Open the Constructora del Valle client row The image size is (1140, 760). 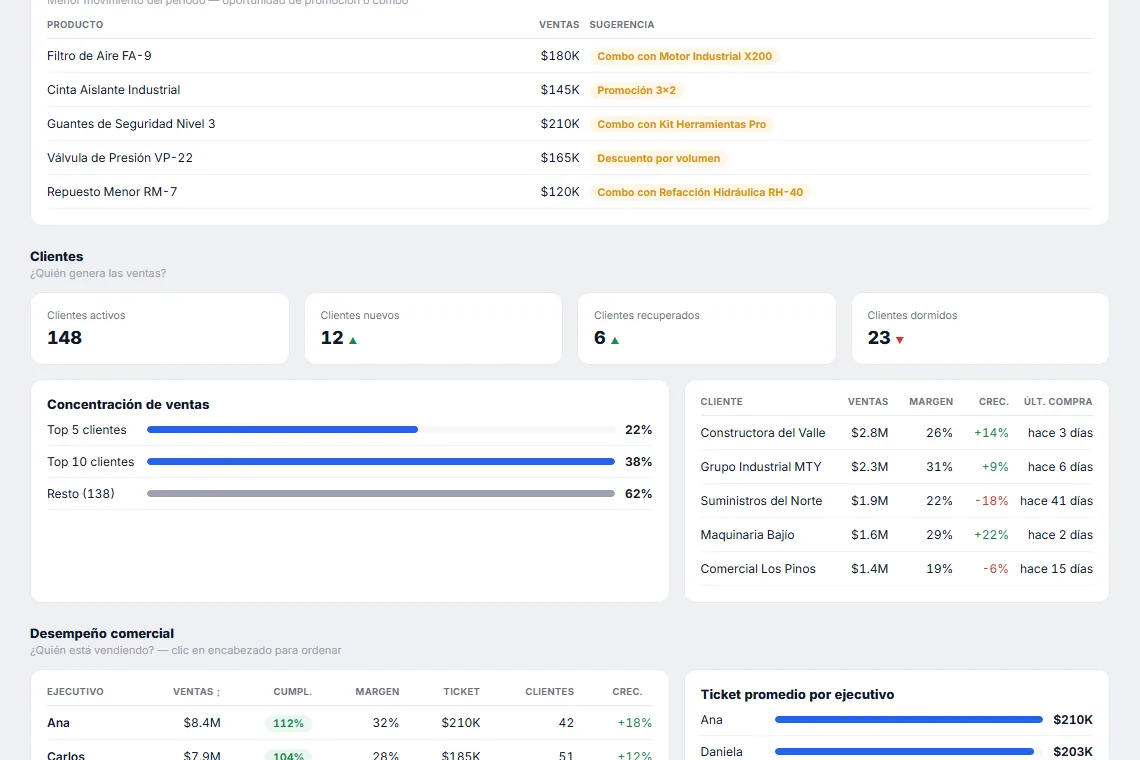[x=896, y=433]
